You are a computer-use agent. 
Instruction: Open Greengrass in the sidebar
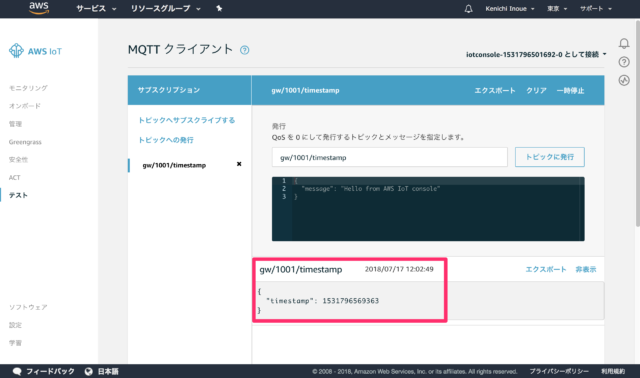pos(25,142)
